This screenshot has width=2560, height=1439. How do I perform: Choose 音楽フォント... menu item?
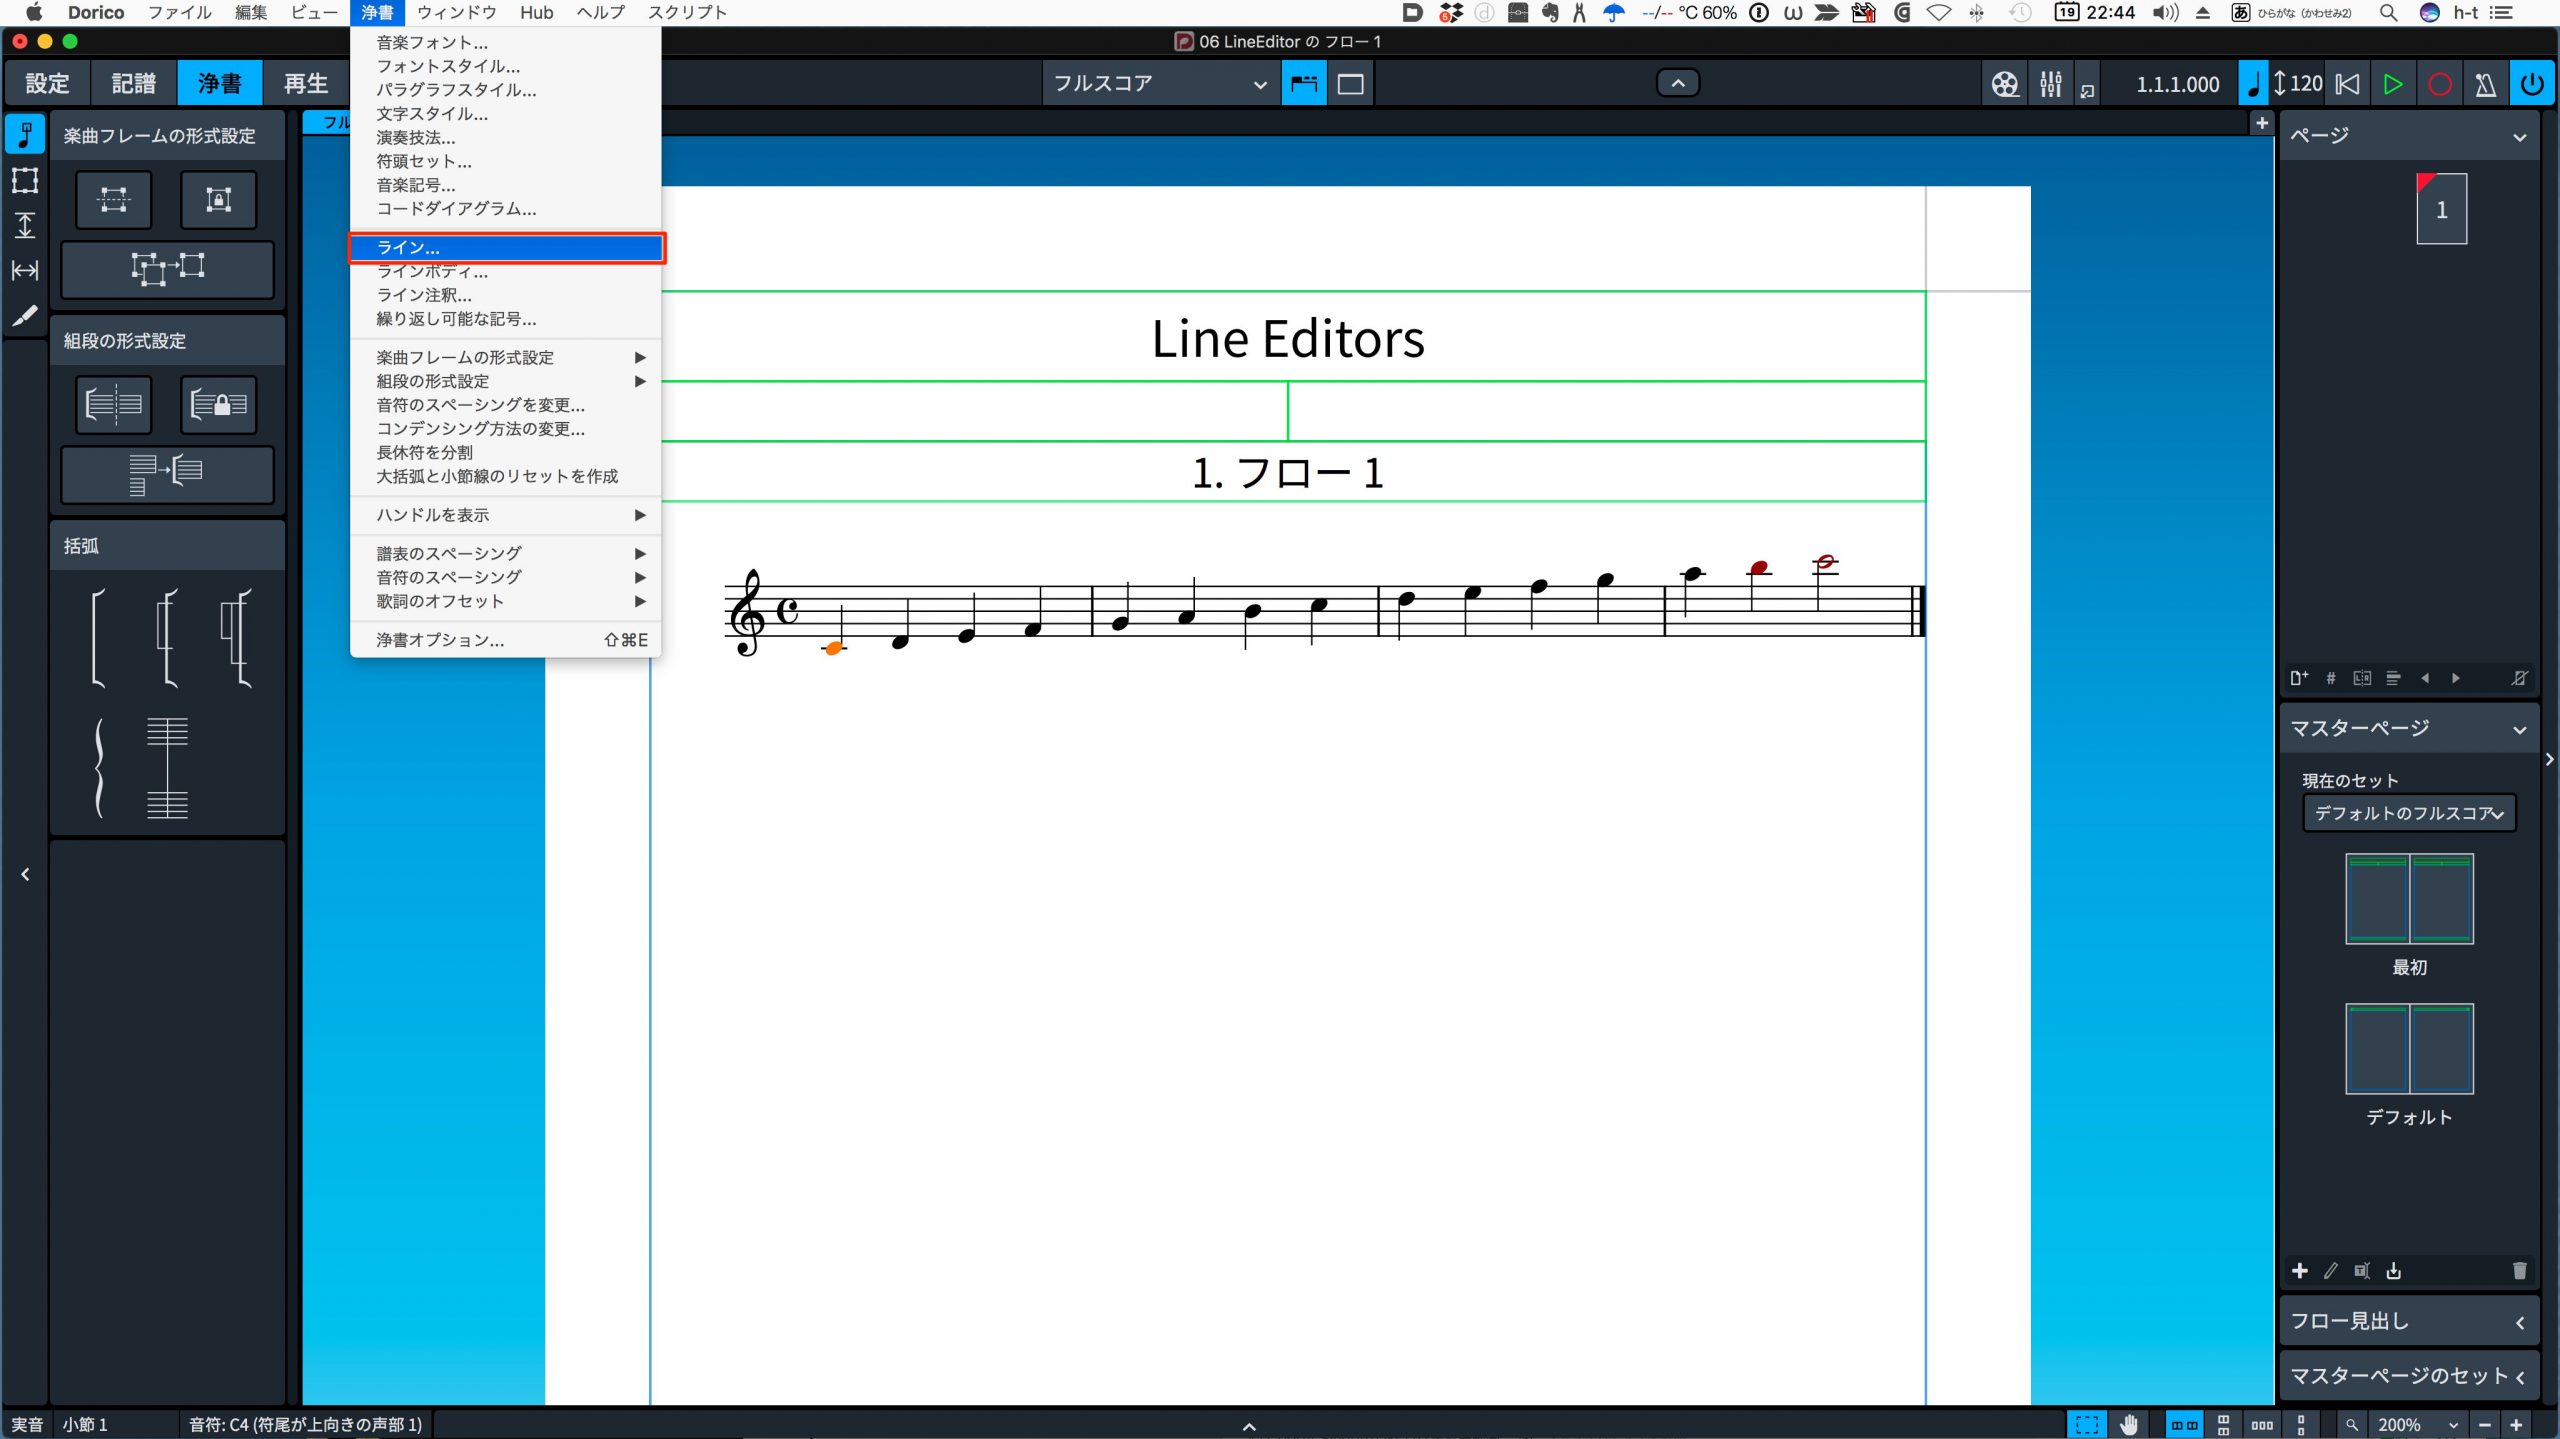pos(506,42)
